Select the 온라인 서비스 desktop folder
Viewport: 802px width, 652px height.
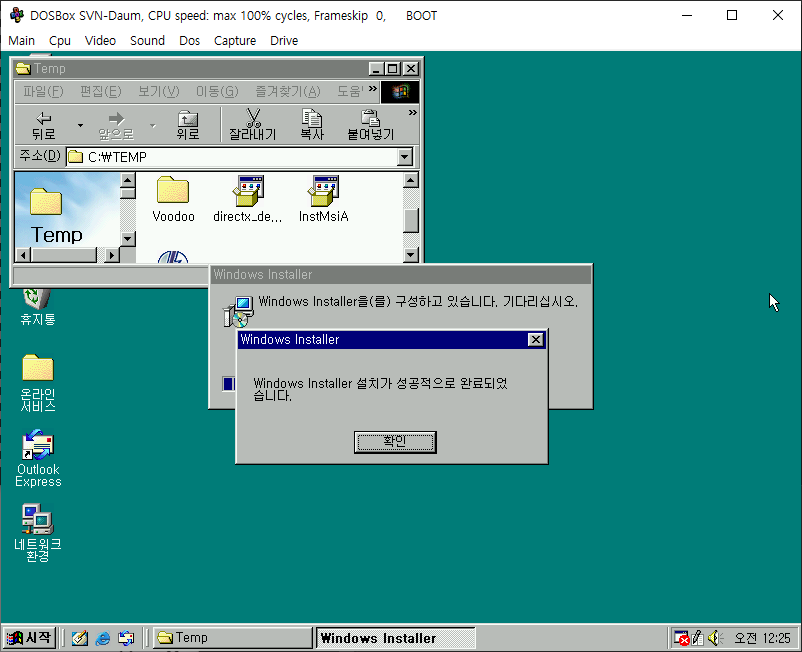coord(37,383)
